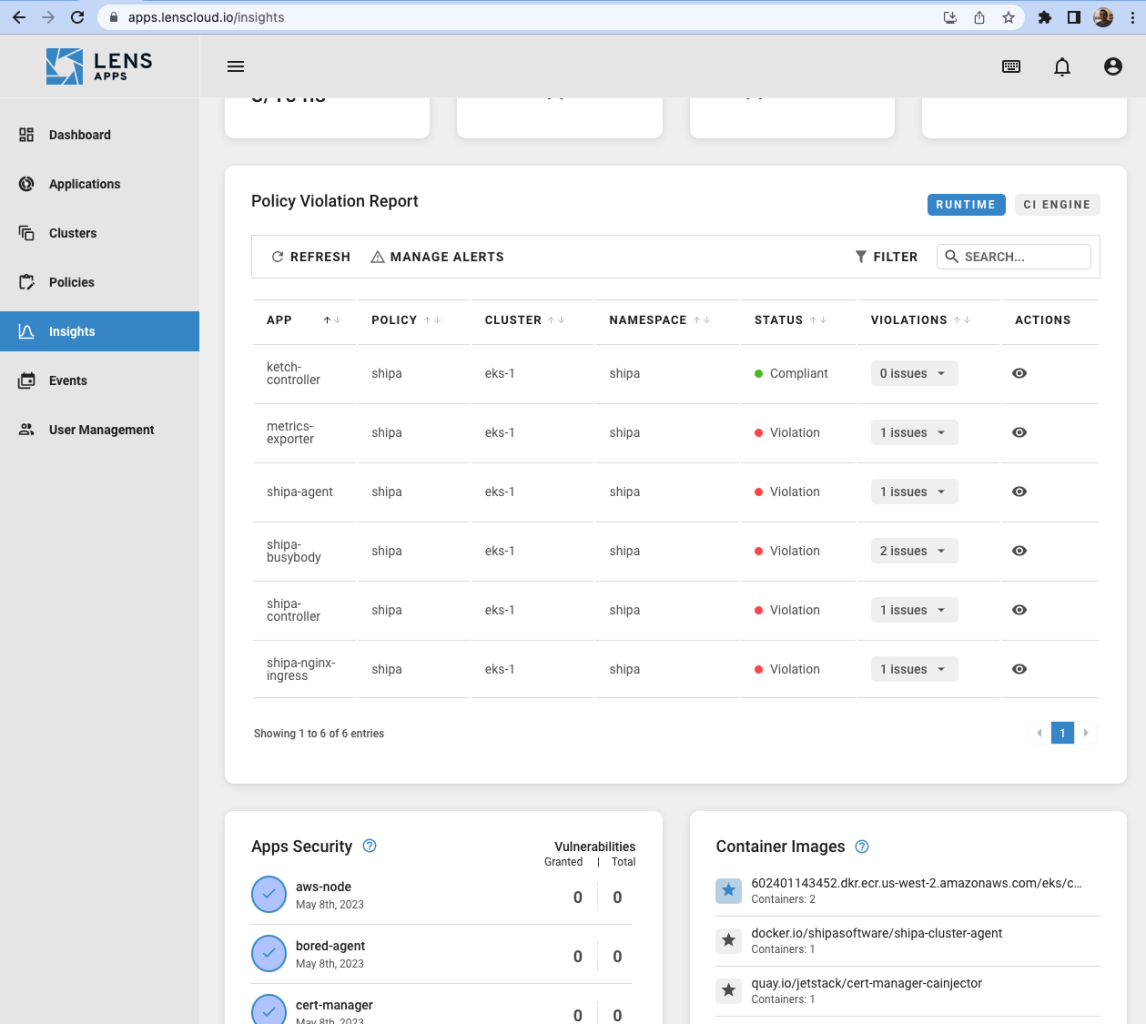1146x1024 pixels.
Task: Click Container Images help question icon
Action: click(862, 846)
